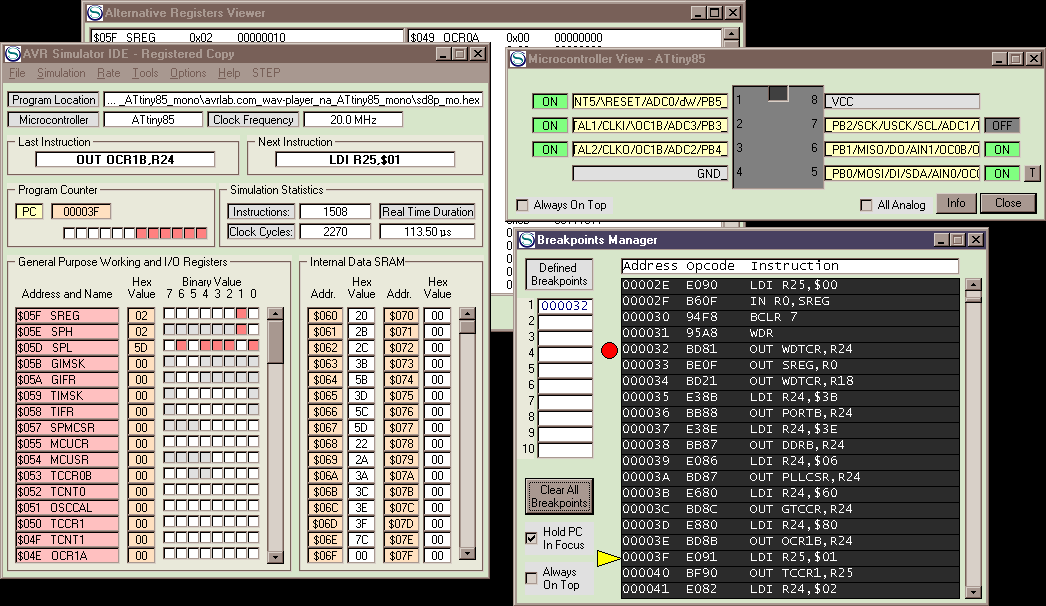Click the Instructions label button
The width and height of the screenshot is (1046, 606).
pos(261,212)
